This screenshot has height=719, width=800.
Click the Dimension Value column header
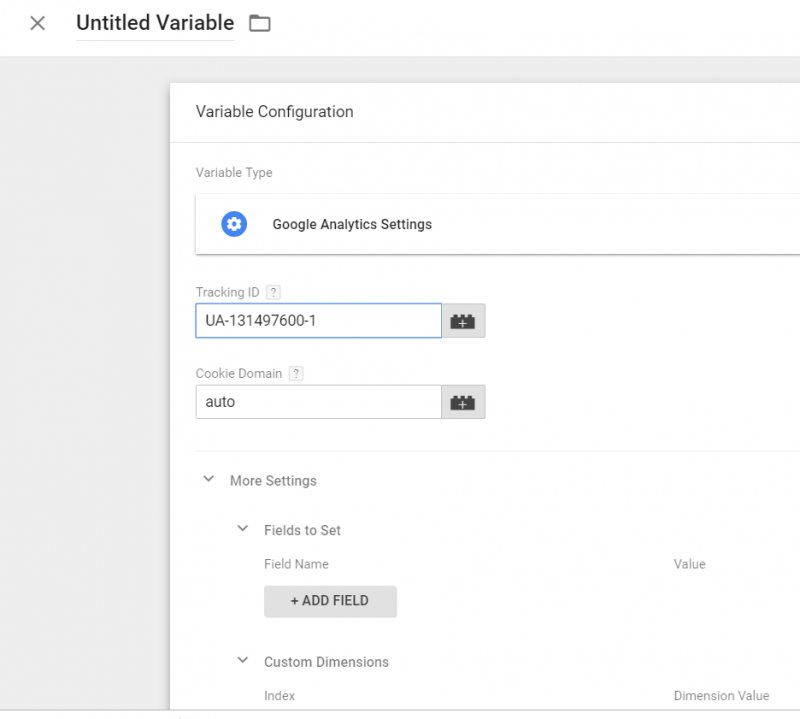(721, 696)
